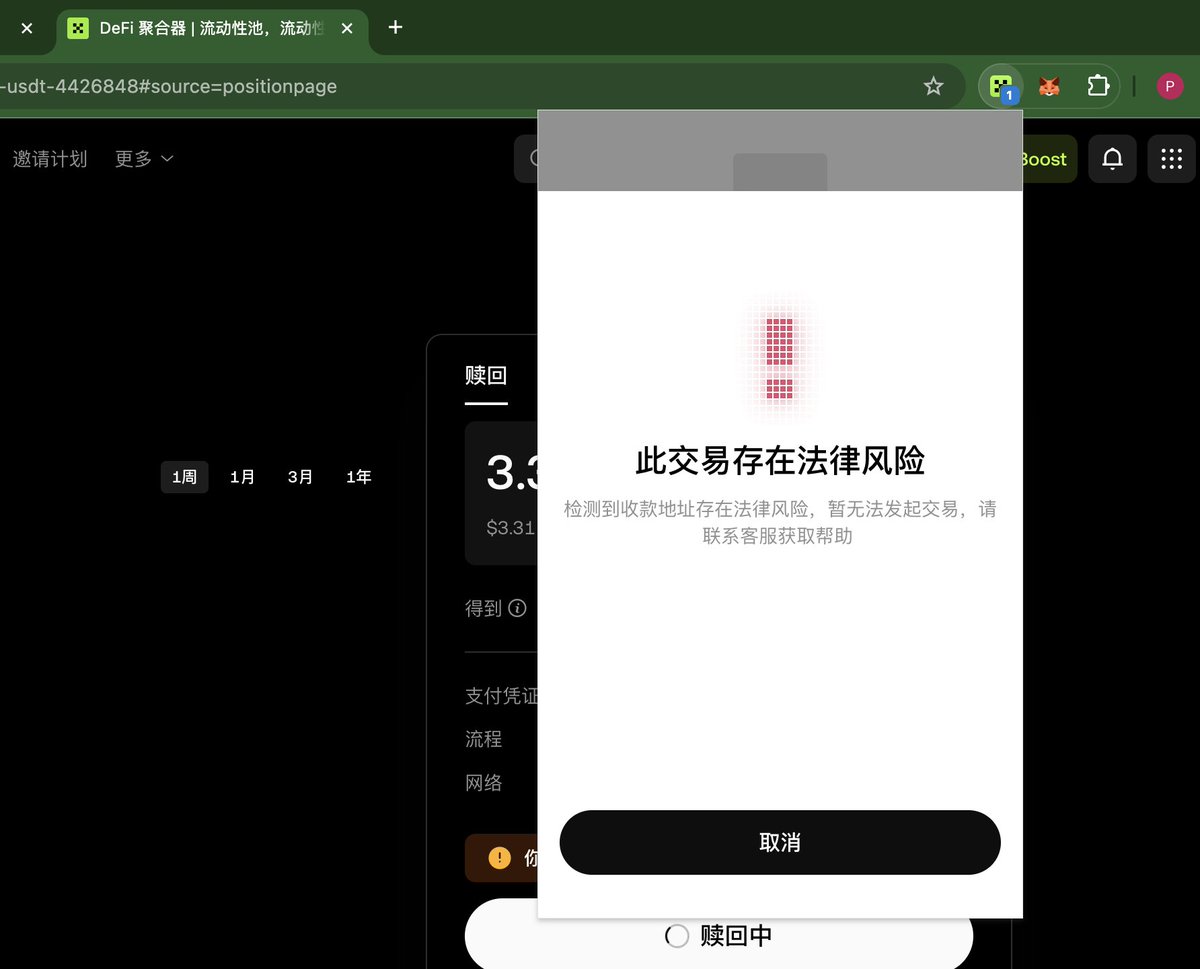Select the 1年 time range
This screenshot has height=969, width=1200.
pos(358,477)
